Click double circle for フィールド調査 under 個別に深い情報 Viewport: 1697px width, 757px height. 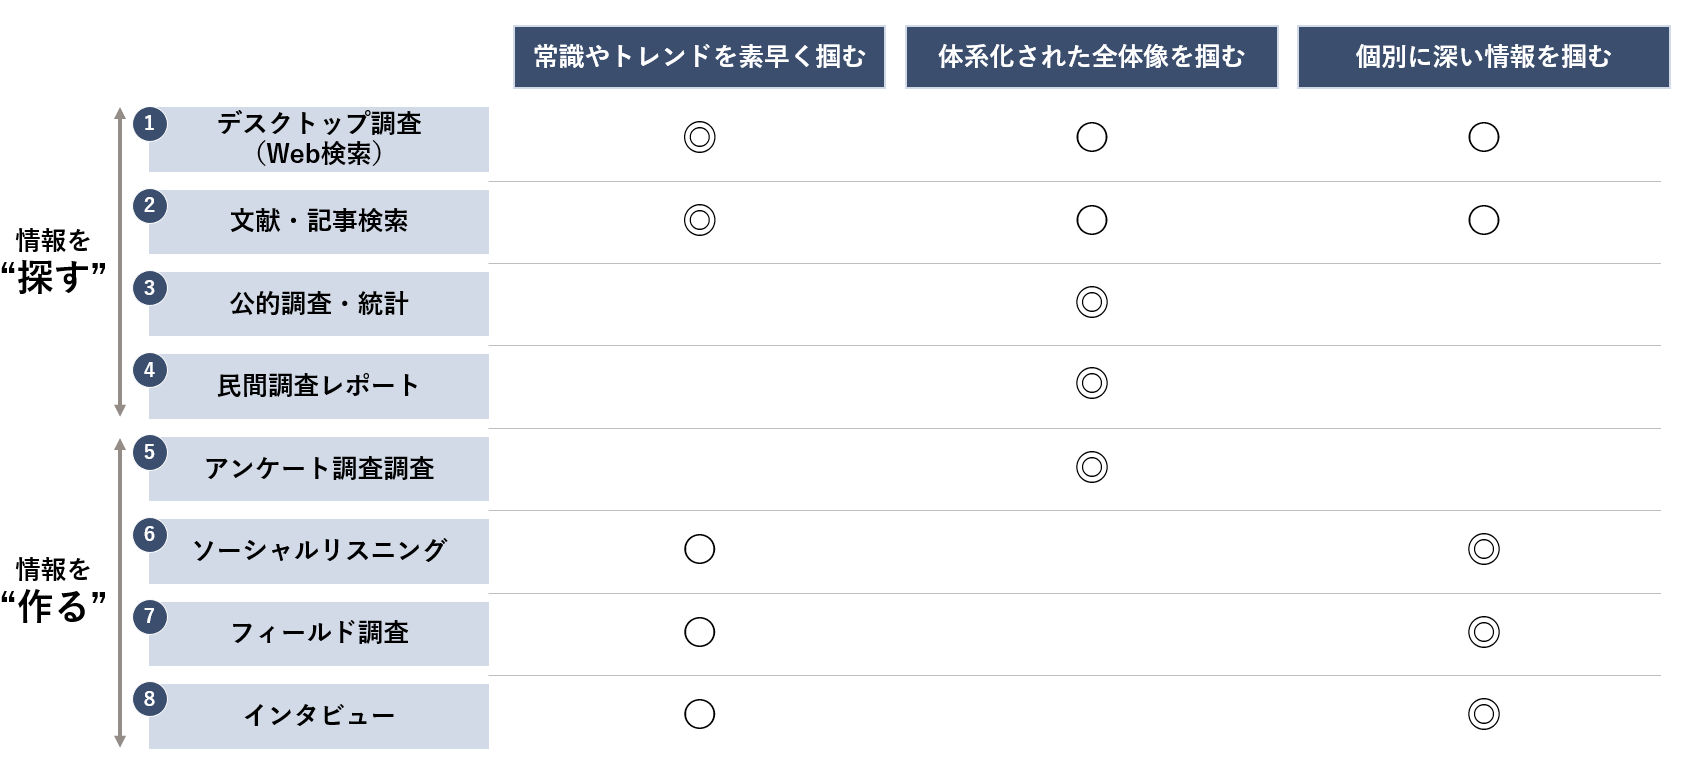pos(1484,632)
